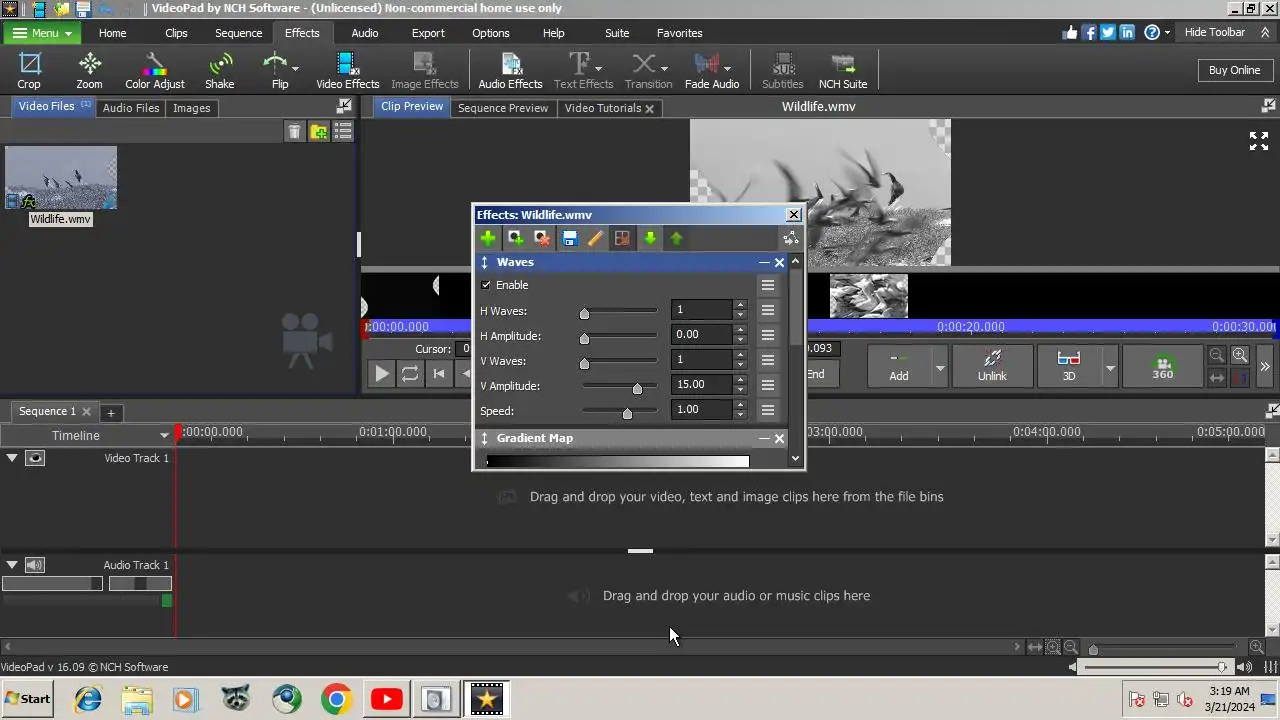The image size is (1280, 720).
Task: Go to clip start button
Action: pos(438,374)
